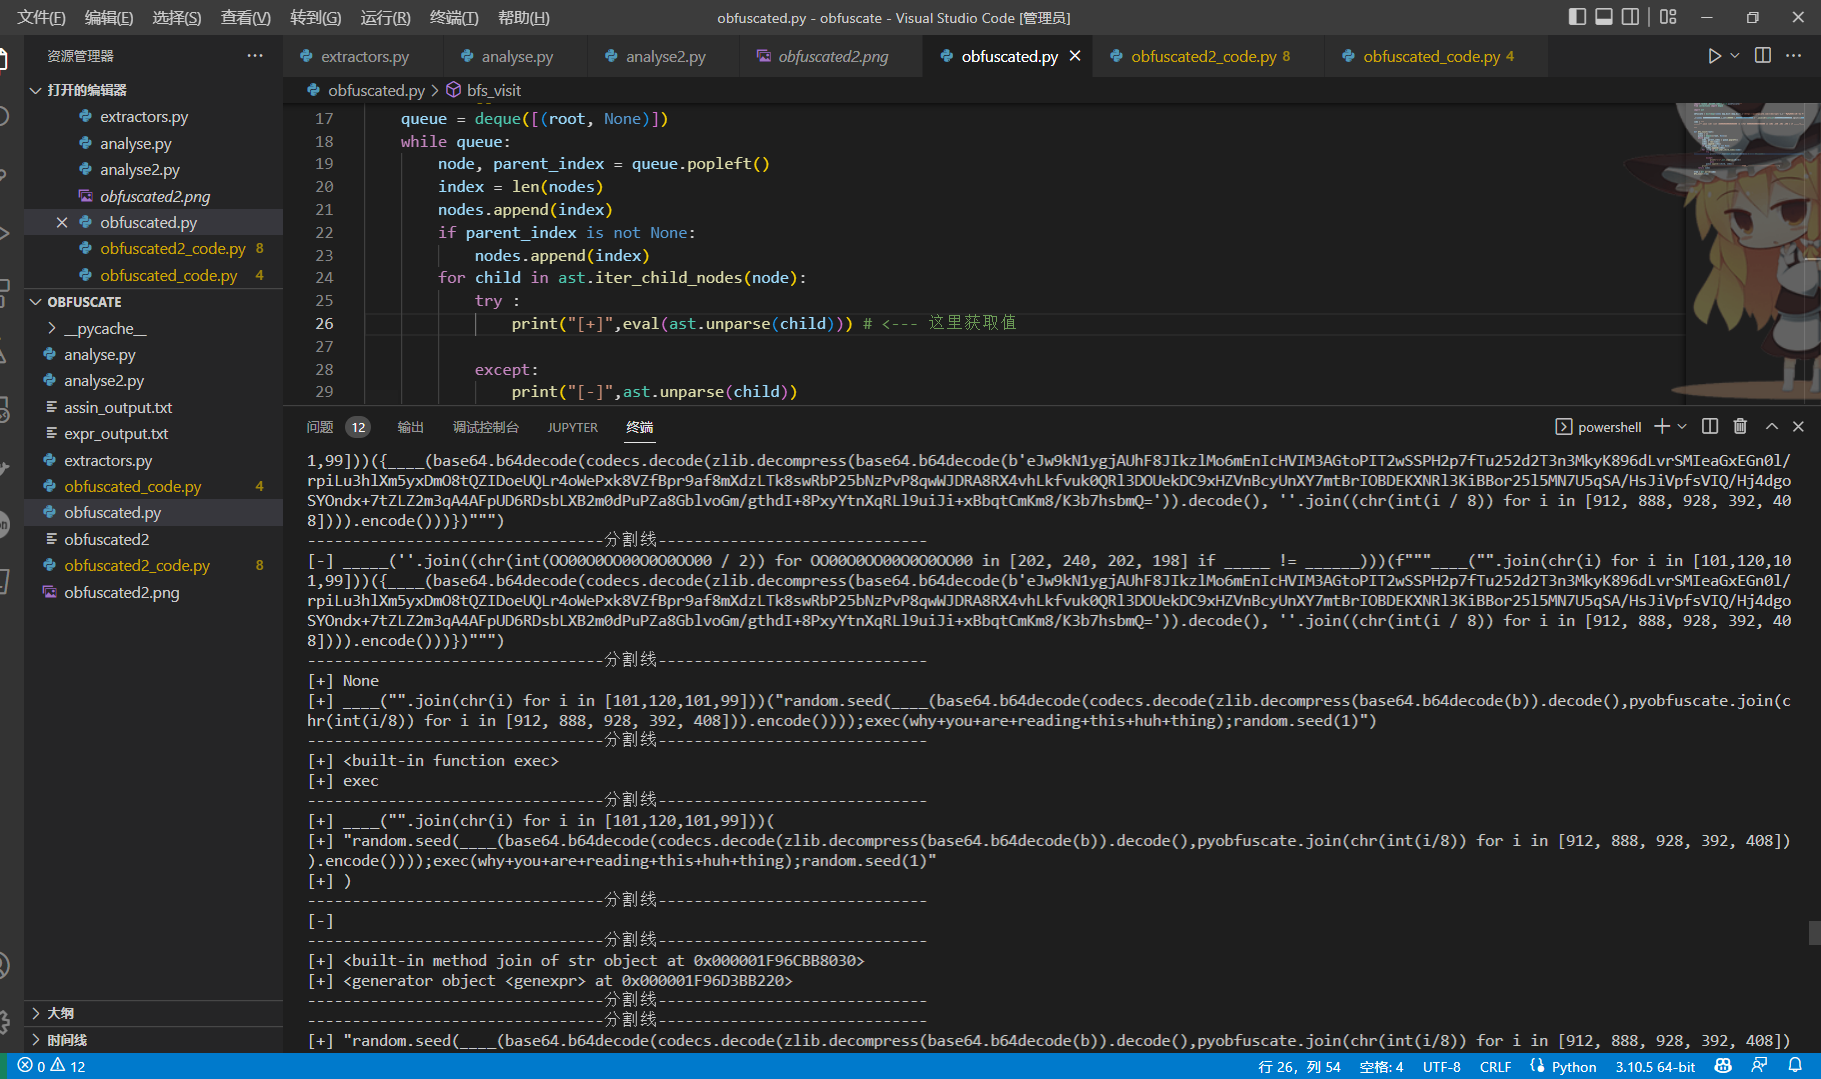Toggle the bottom panel layout button
Screen dimensions: 1821x1079
click(x=1604, y=17)
